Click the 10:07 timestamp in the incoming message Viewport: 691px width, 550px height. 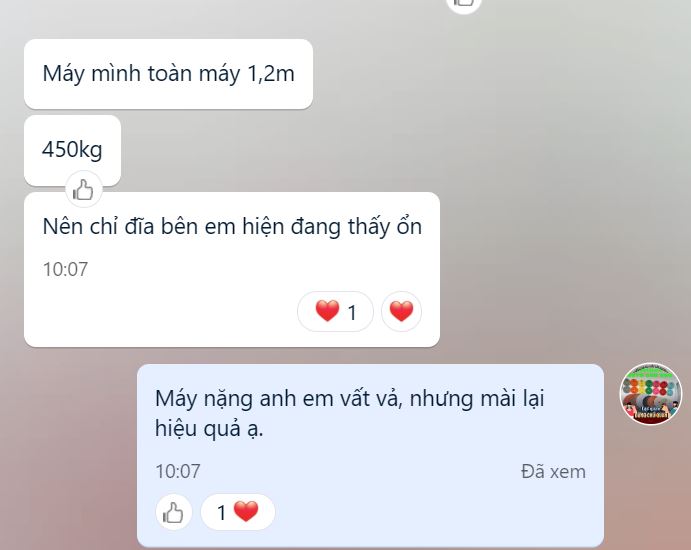pyautogui.click(x=65, y=269)
